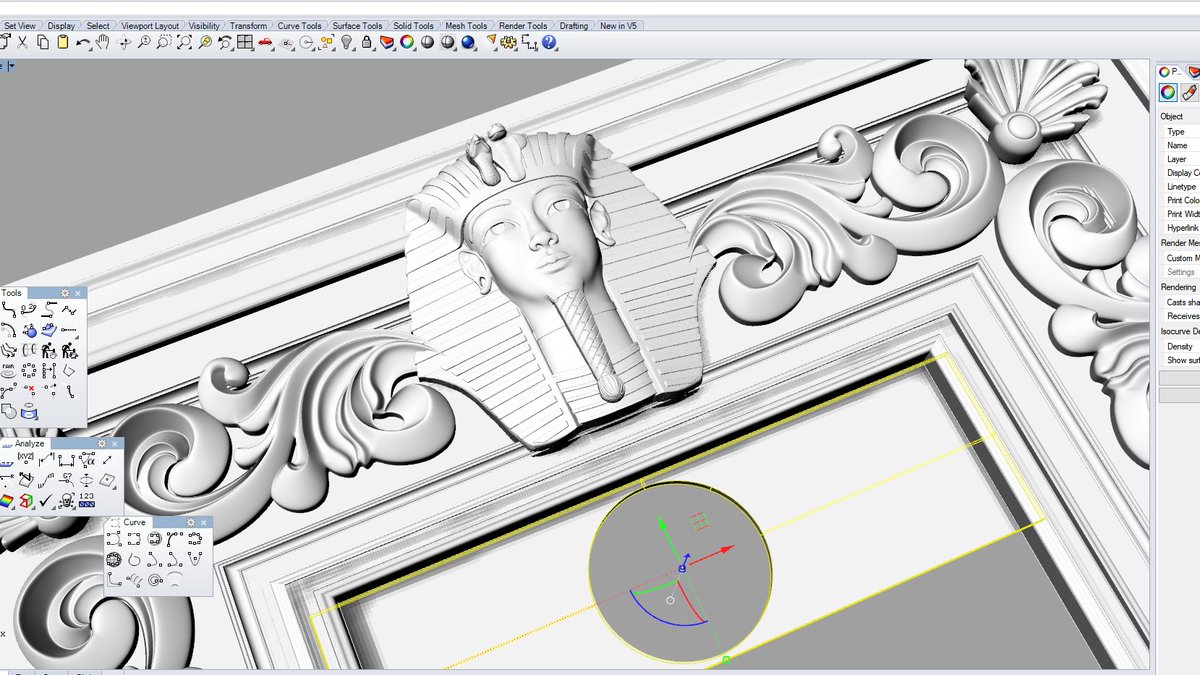Switch to the Solid Tools tab

click(413, 25)
